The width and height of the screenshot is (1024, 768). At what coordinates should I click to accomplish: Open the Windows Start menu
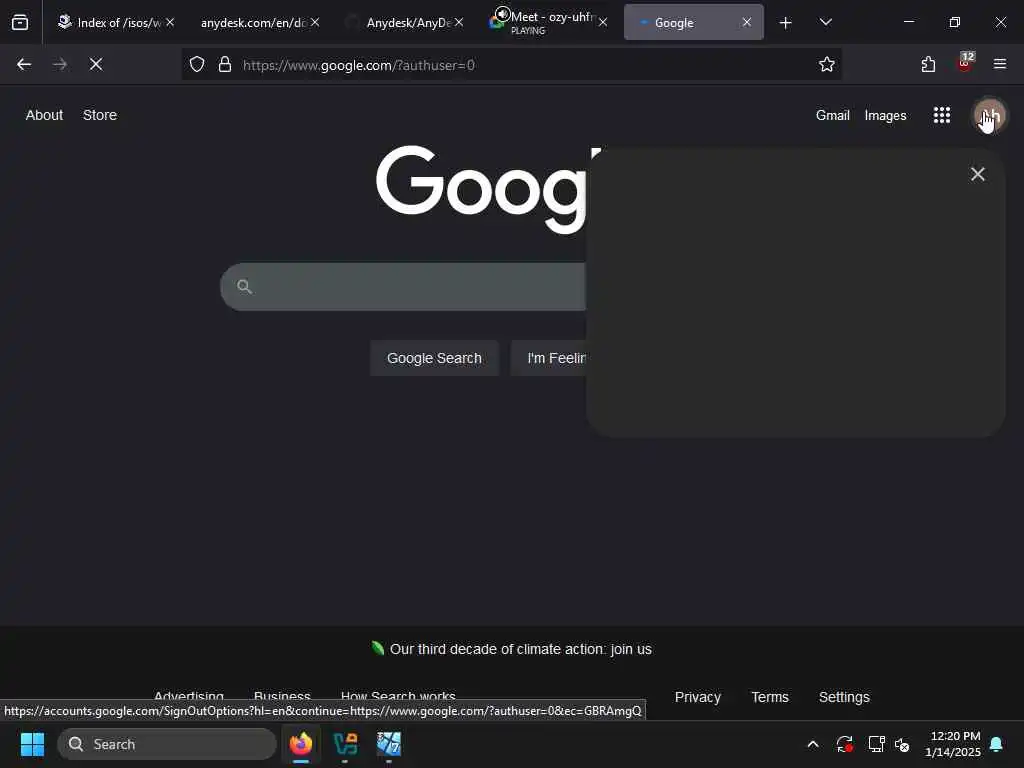coord(32,744)
